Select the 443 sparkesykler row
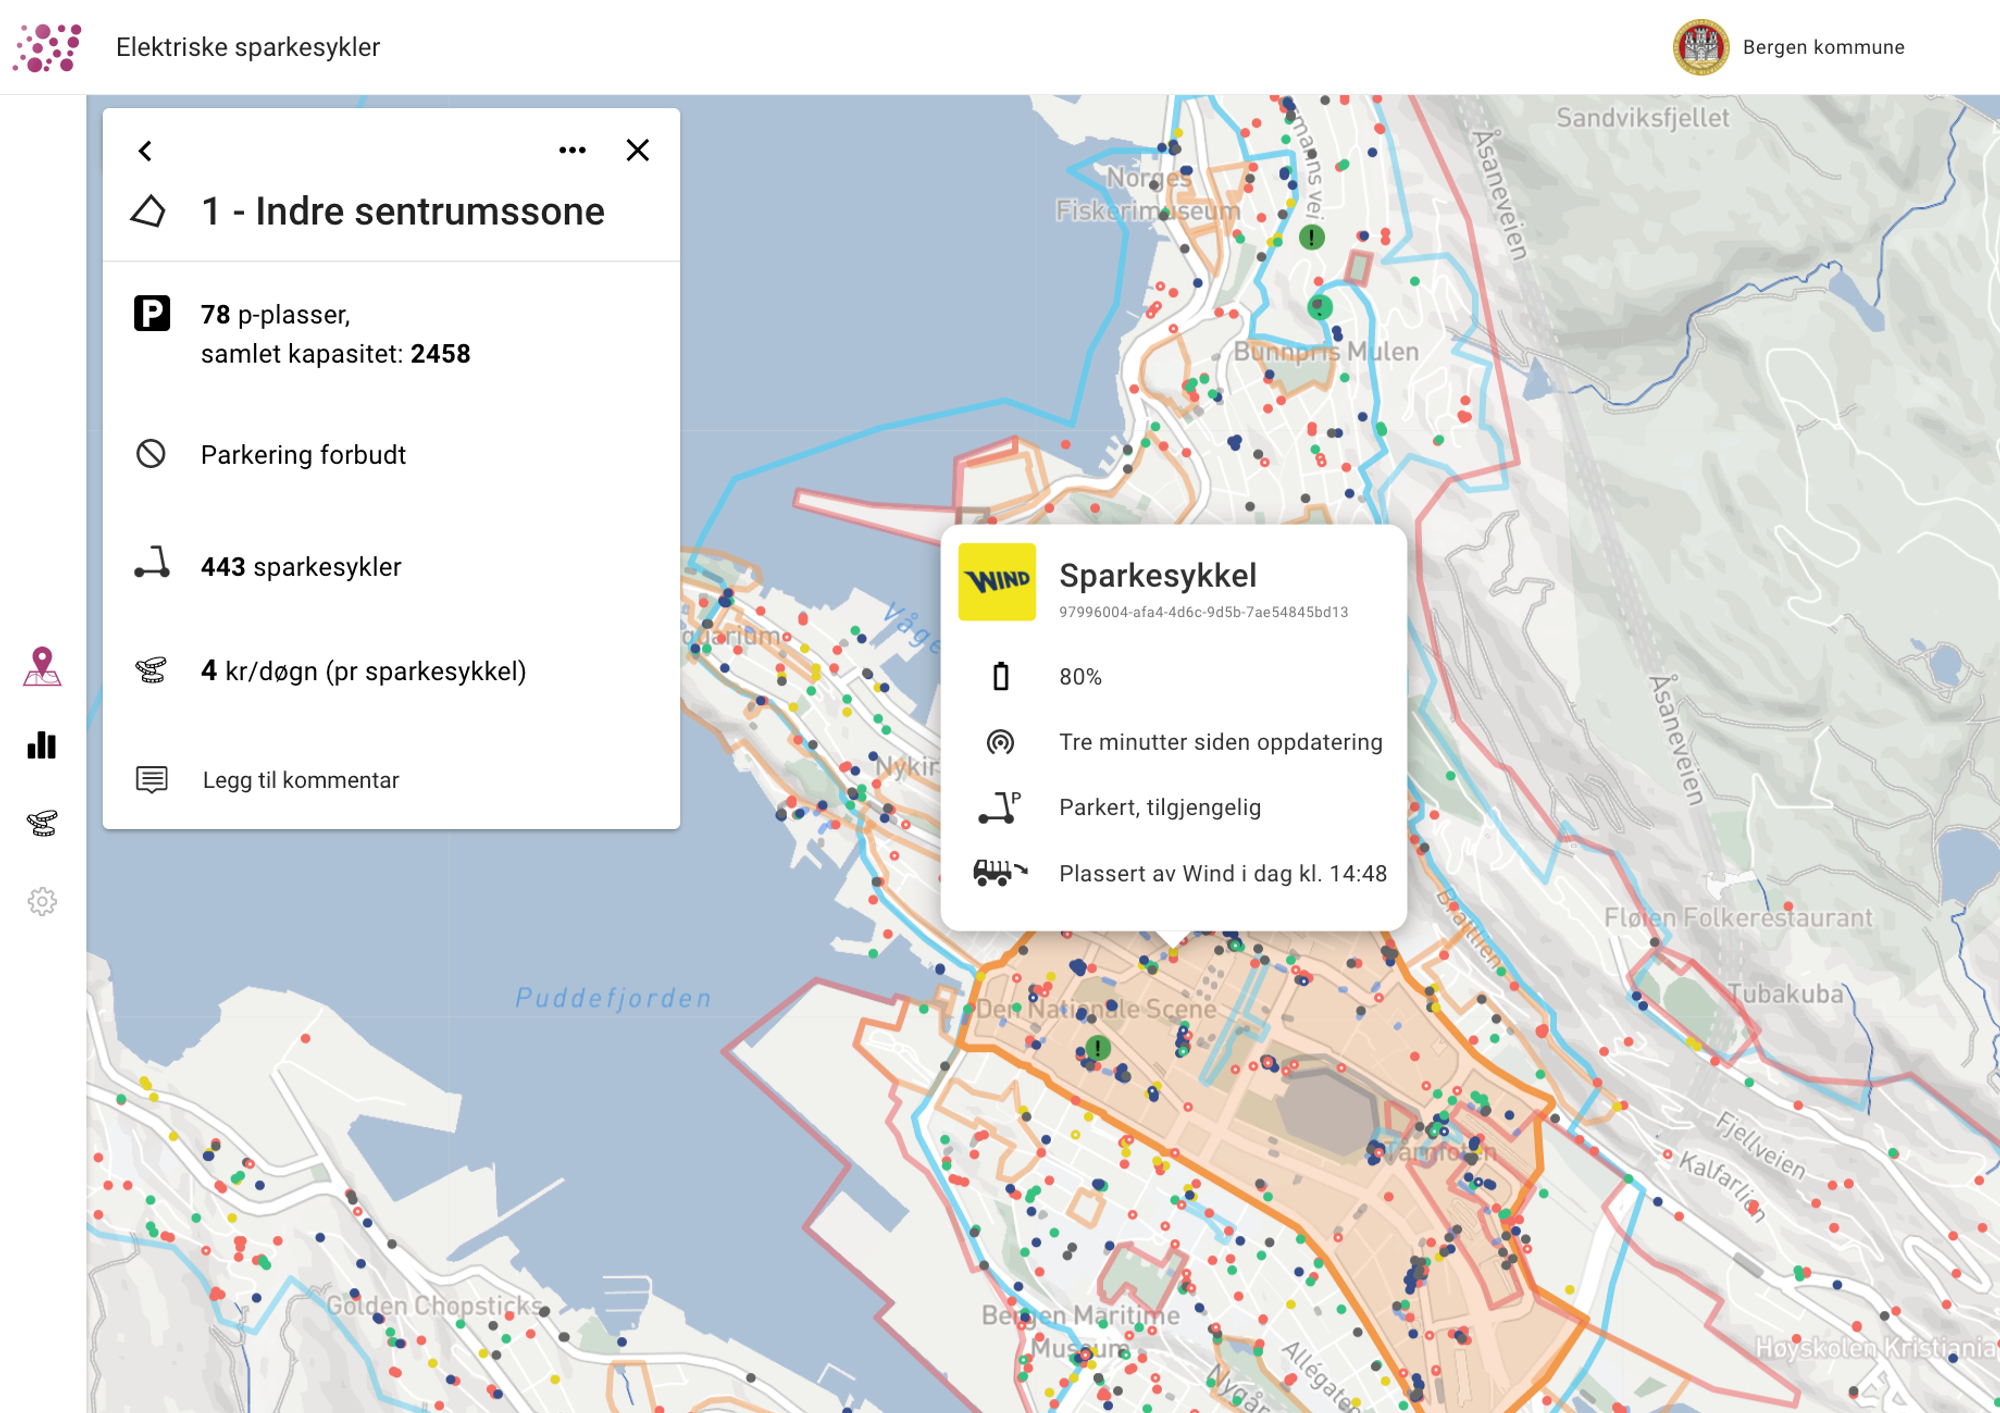 coord(391,567)
